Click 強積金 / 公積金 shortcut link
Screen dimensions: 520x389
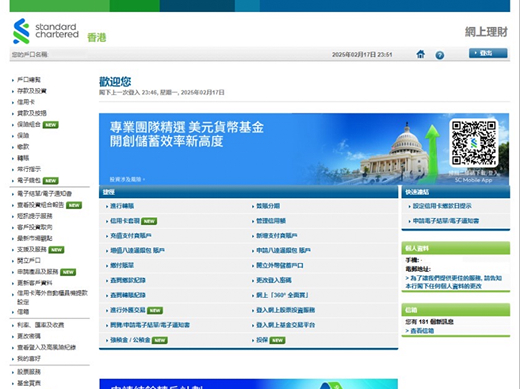tap(130, 340)
